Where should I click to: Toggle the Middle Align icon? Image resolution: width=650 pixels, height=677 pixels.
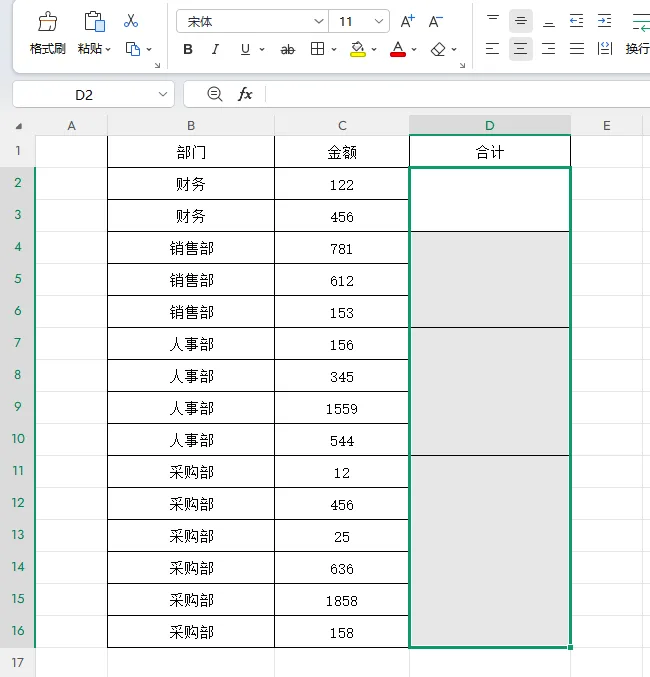tap(521, 20)
